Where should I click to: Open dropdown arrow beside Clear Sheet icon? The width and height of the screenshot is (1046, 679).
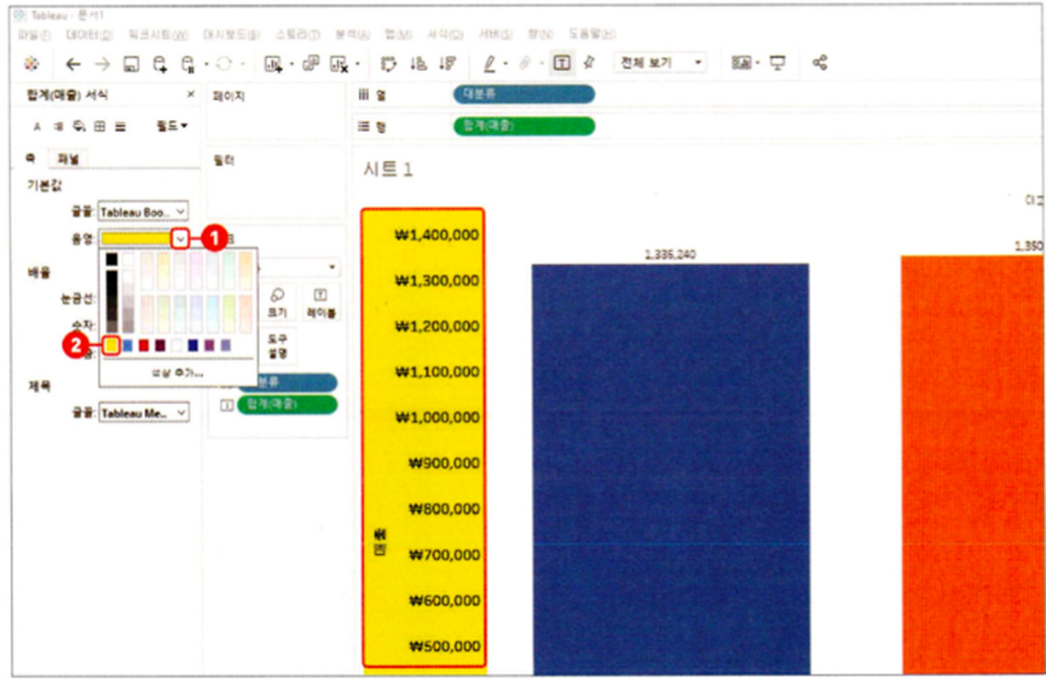[358, 65]
